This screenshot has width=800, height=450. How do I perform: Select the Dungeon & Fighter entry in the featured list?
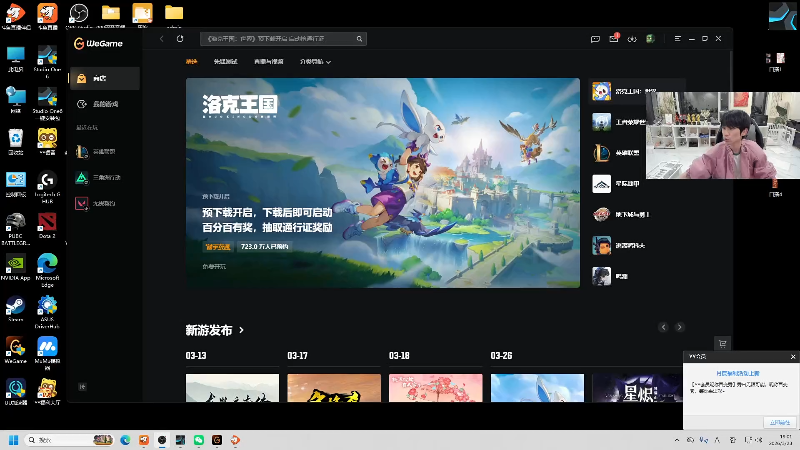tap(622, 215)
